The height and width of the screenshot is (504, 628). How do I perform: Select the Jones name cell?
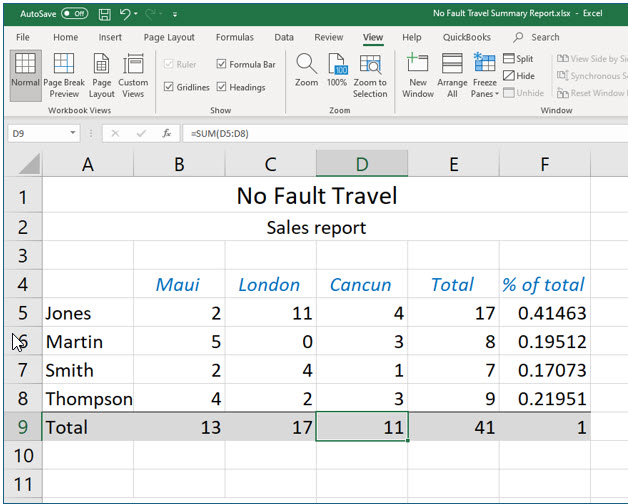(88, 312)
